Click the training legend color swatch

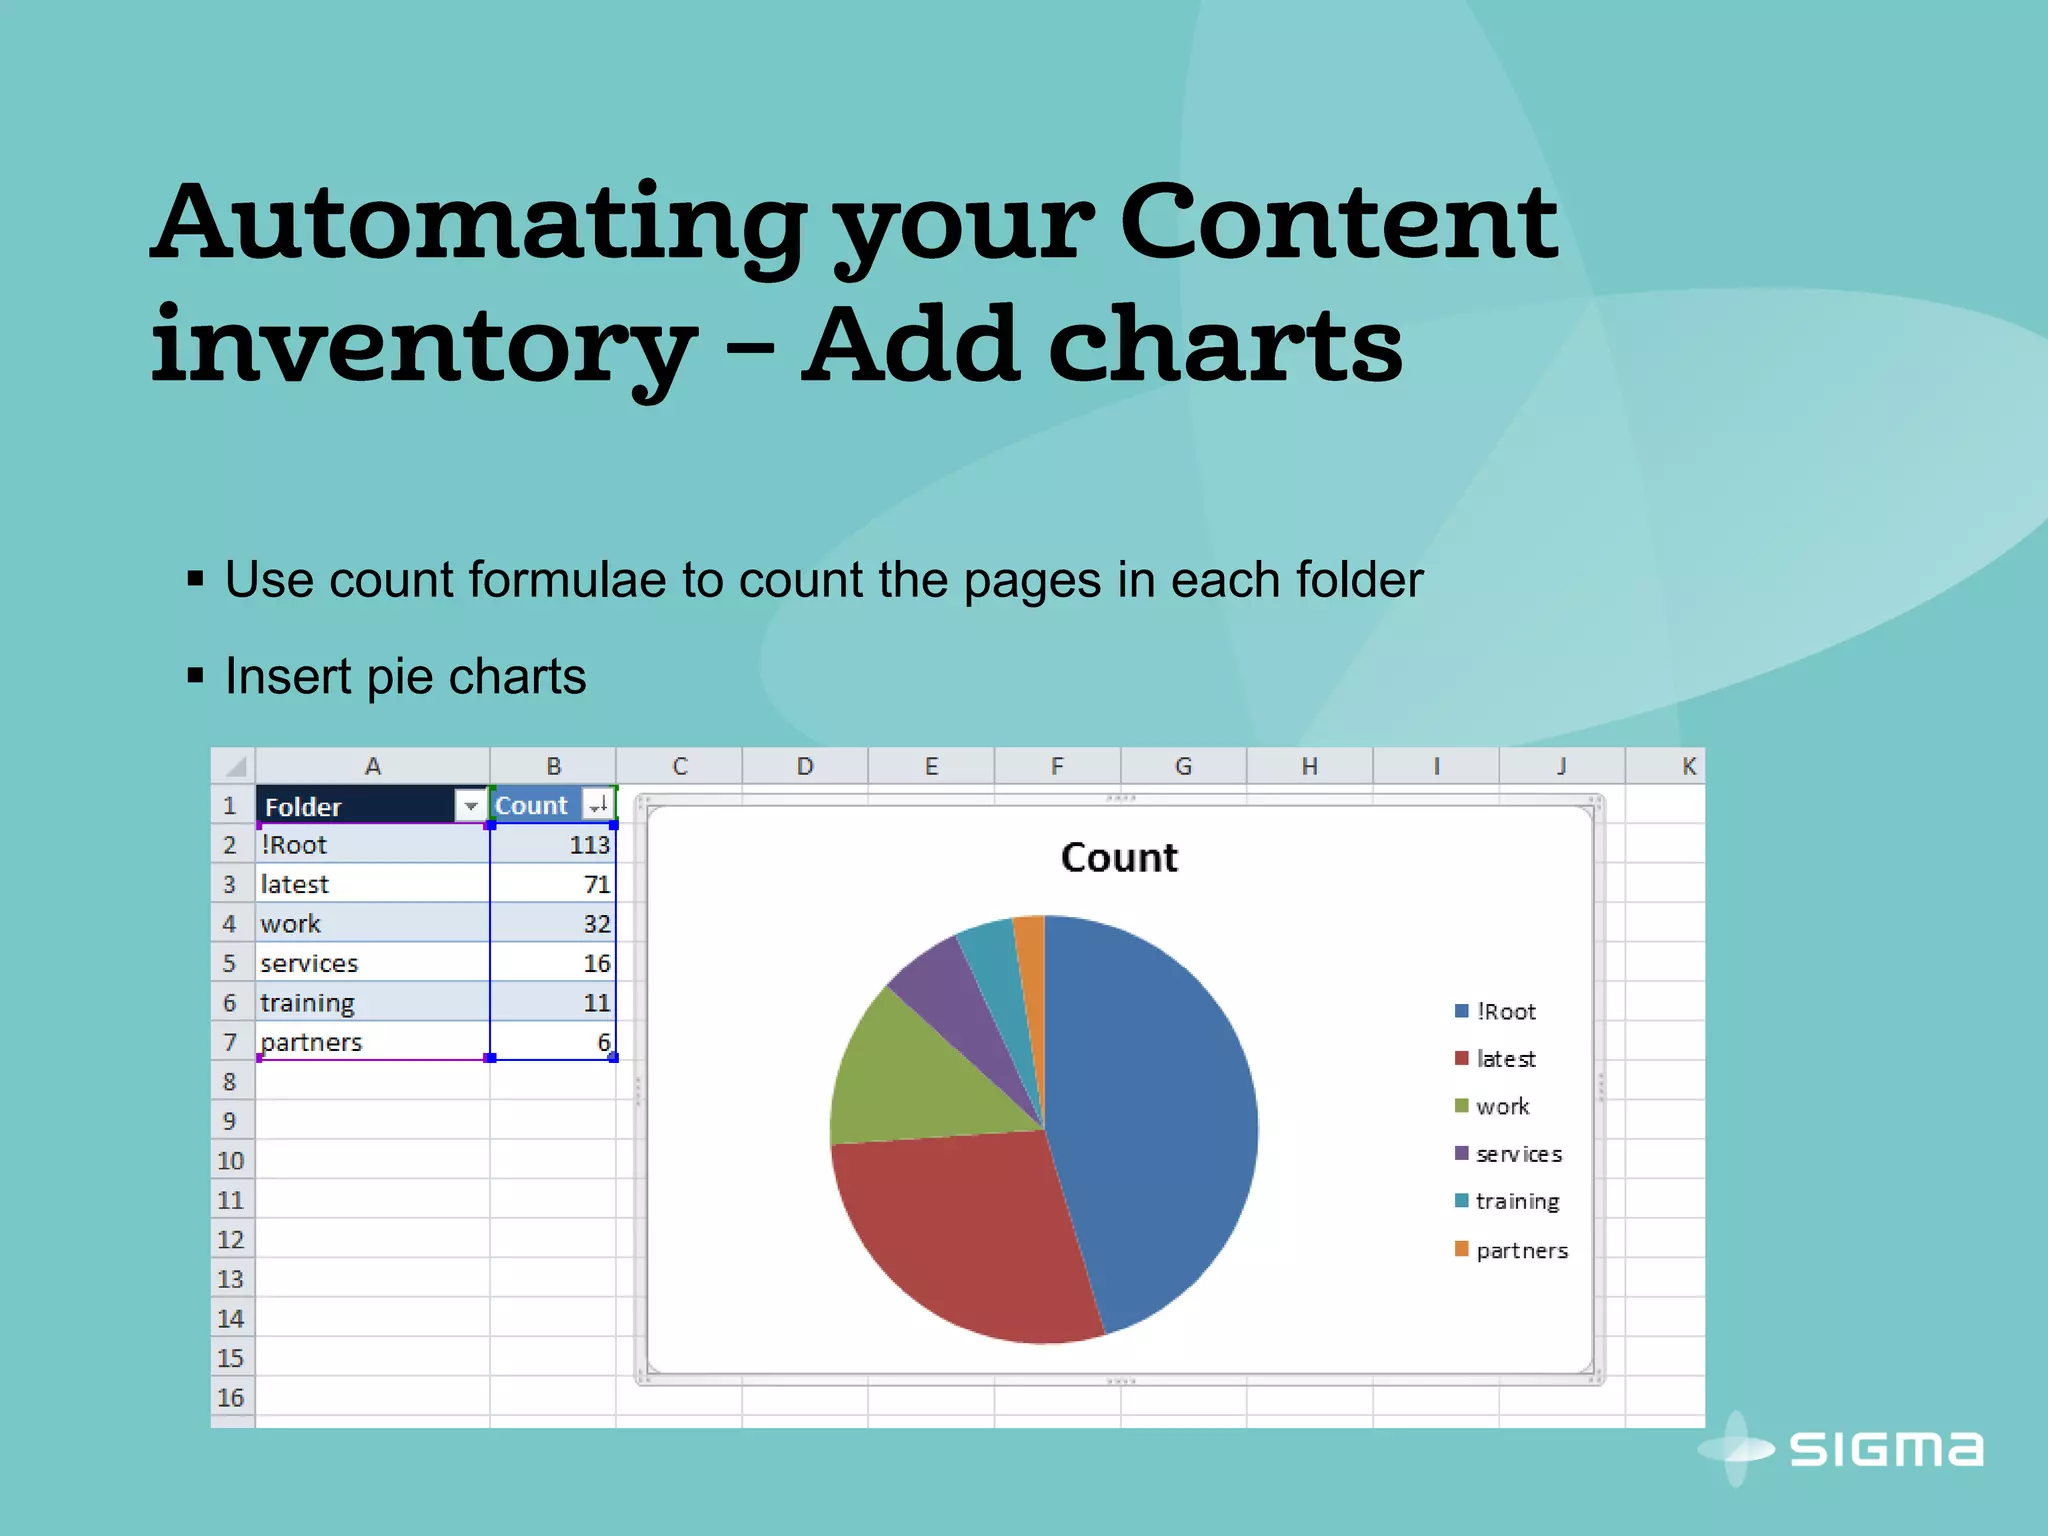[1461, 1200]
